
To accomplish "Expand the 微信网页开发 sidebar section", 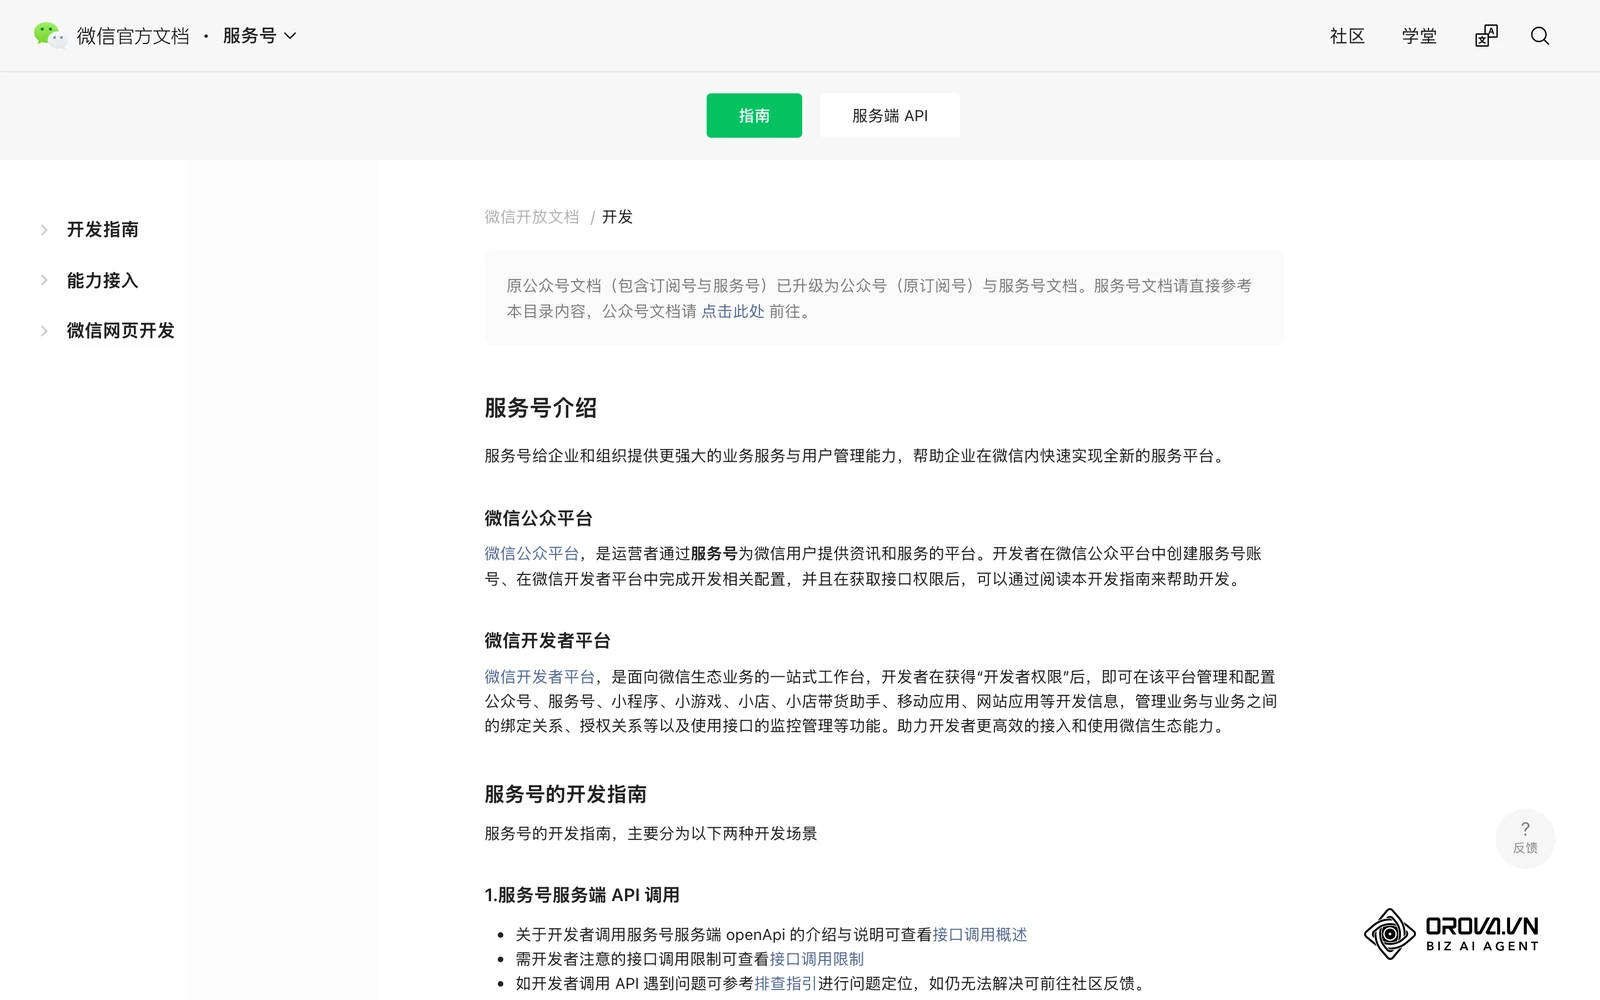I will (x=44, y=331).
